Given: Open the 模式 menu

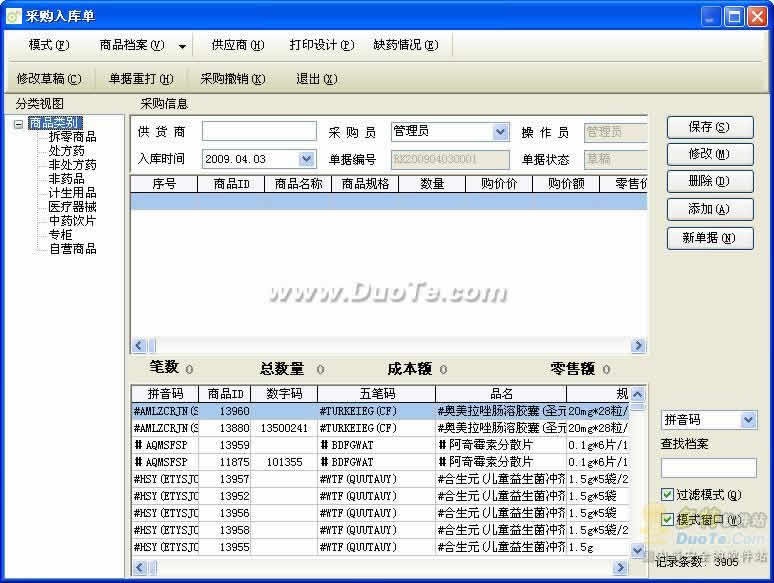Looking at the screenshot, I should (x=49, y=45).
